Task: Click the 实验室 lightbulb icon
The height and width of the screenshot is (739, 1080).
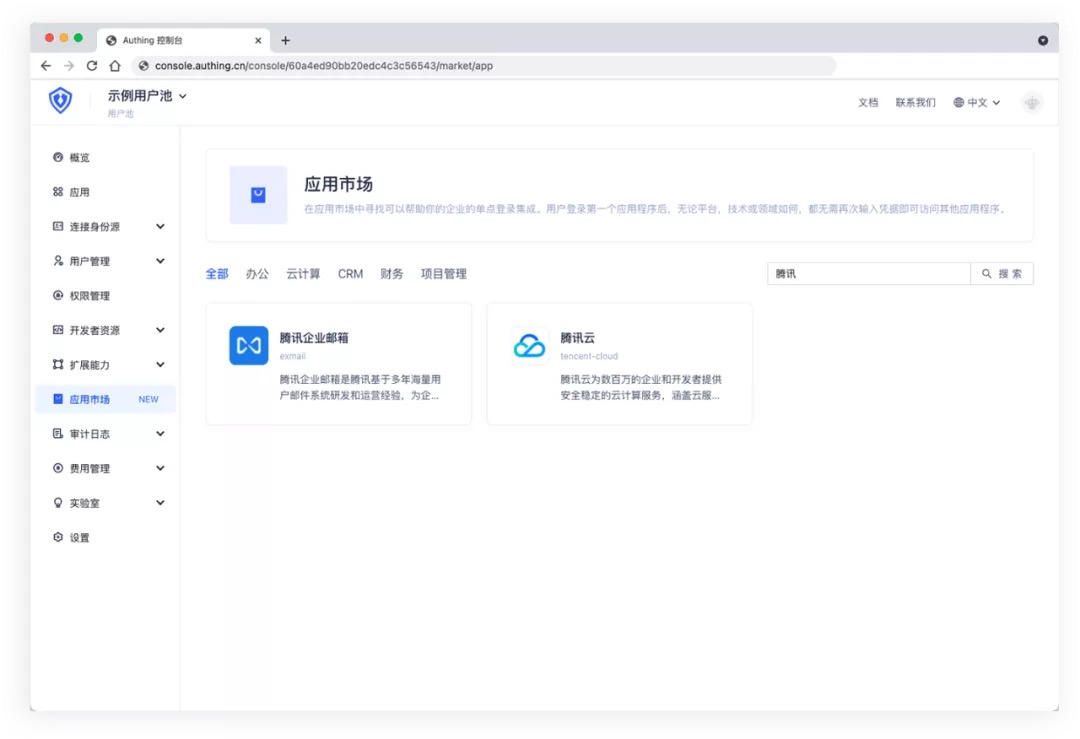Action: [x=58, y=503]
